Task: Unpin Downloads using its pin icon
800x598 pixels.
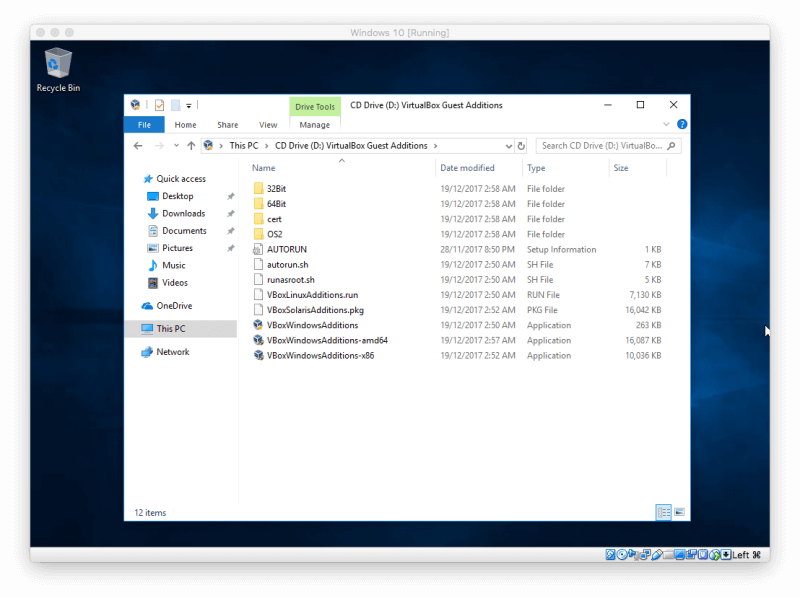Action: tap(231, 214)
